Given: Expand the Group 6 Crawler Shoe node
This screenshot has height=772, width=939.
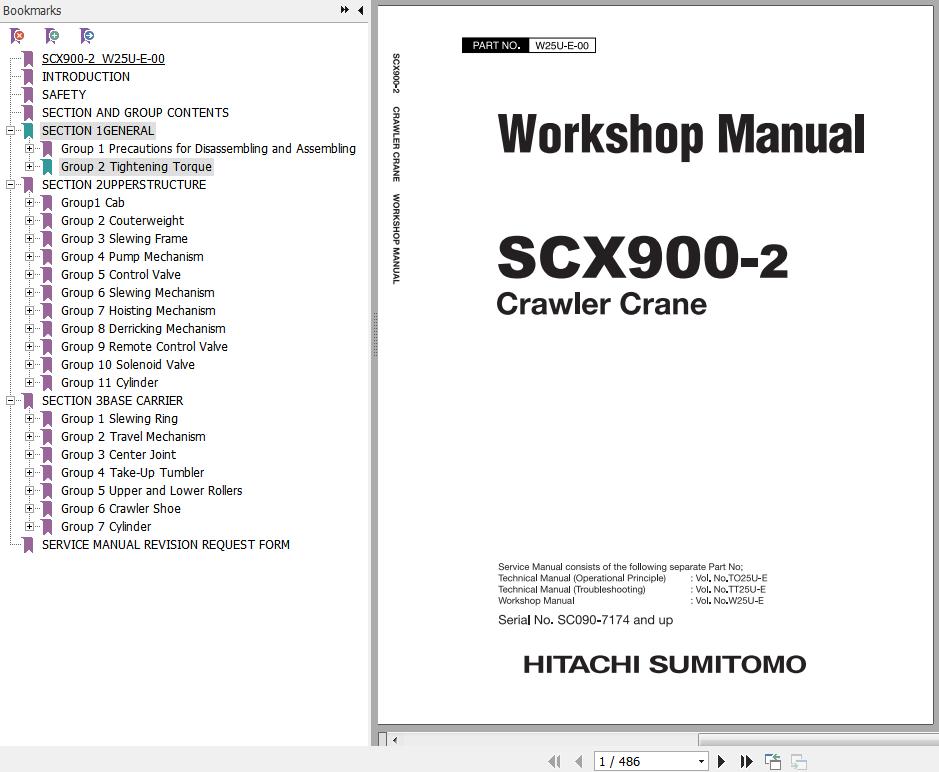Looking at the screenshot, I should (29, 508).
